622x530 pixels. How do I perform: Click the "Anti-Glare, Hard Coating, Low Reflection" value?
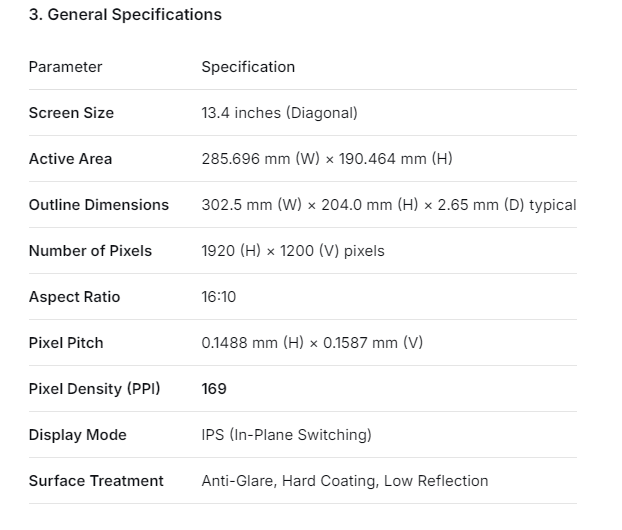(x=345, y=481)
